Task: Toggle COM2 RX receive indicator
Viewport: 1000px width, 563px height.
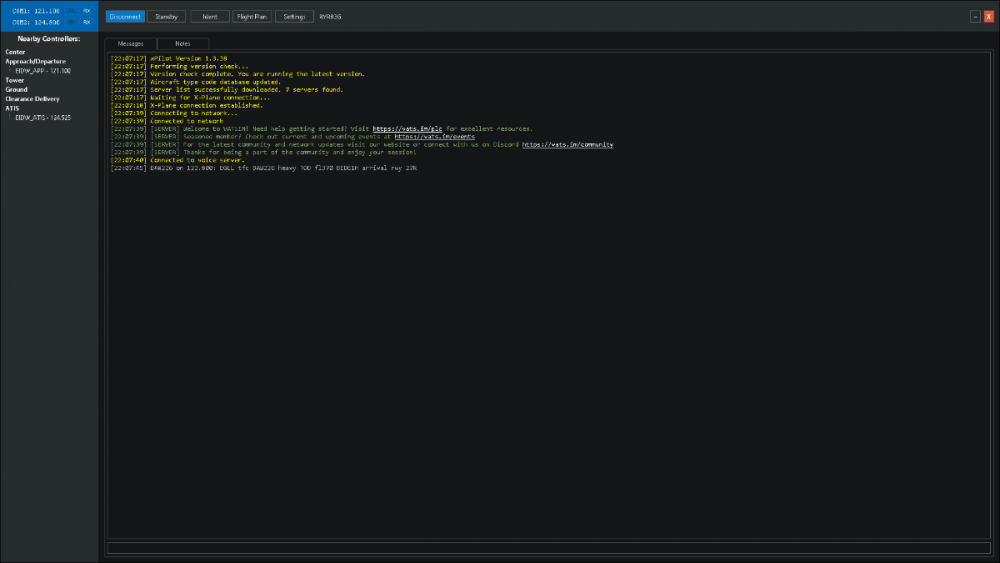Action: (87, 23)
